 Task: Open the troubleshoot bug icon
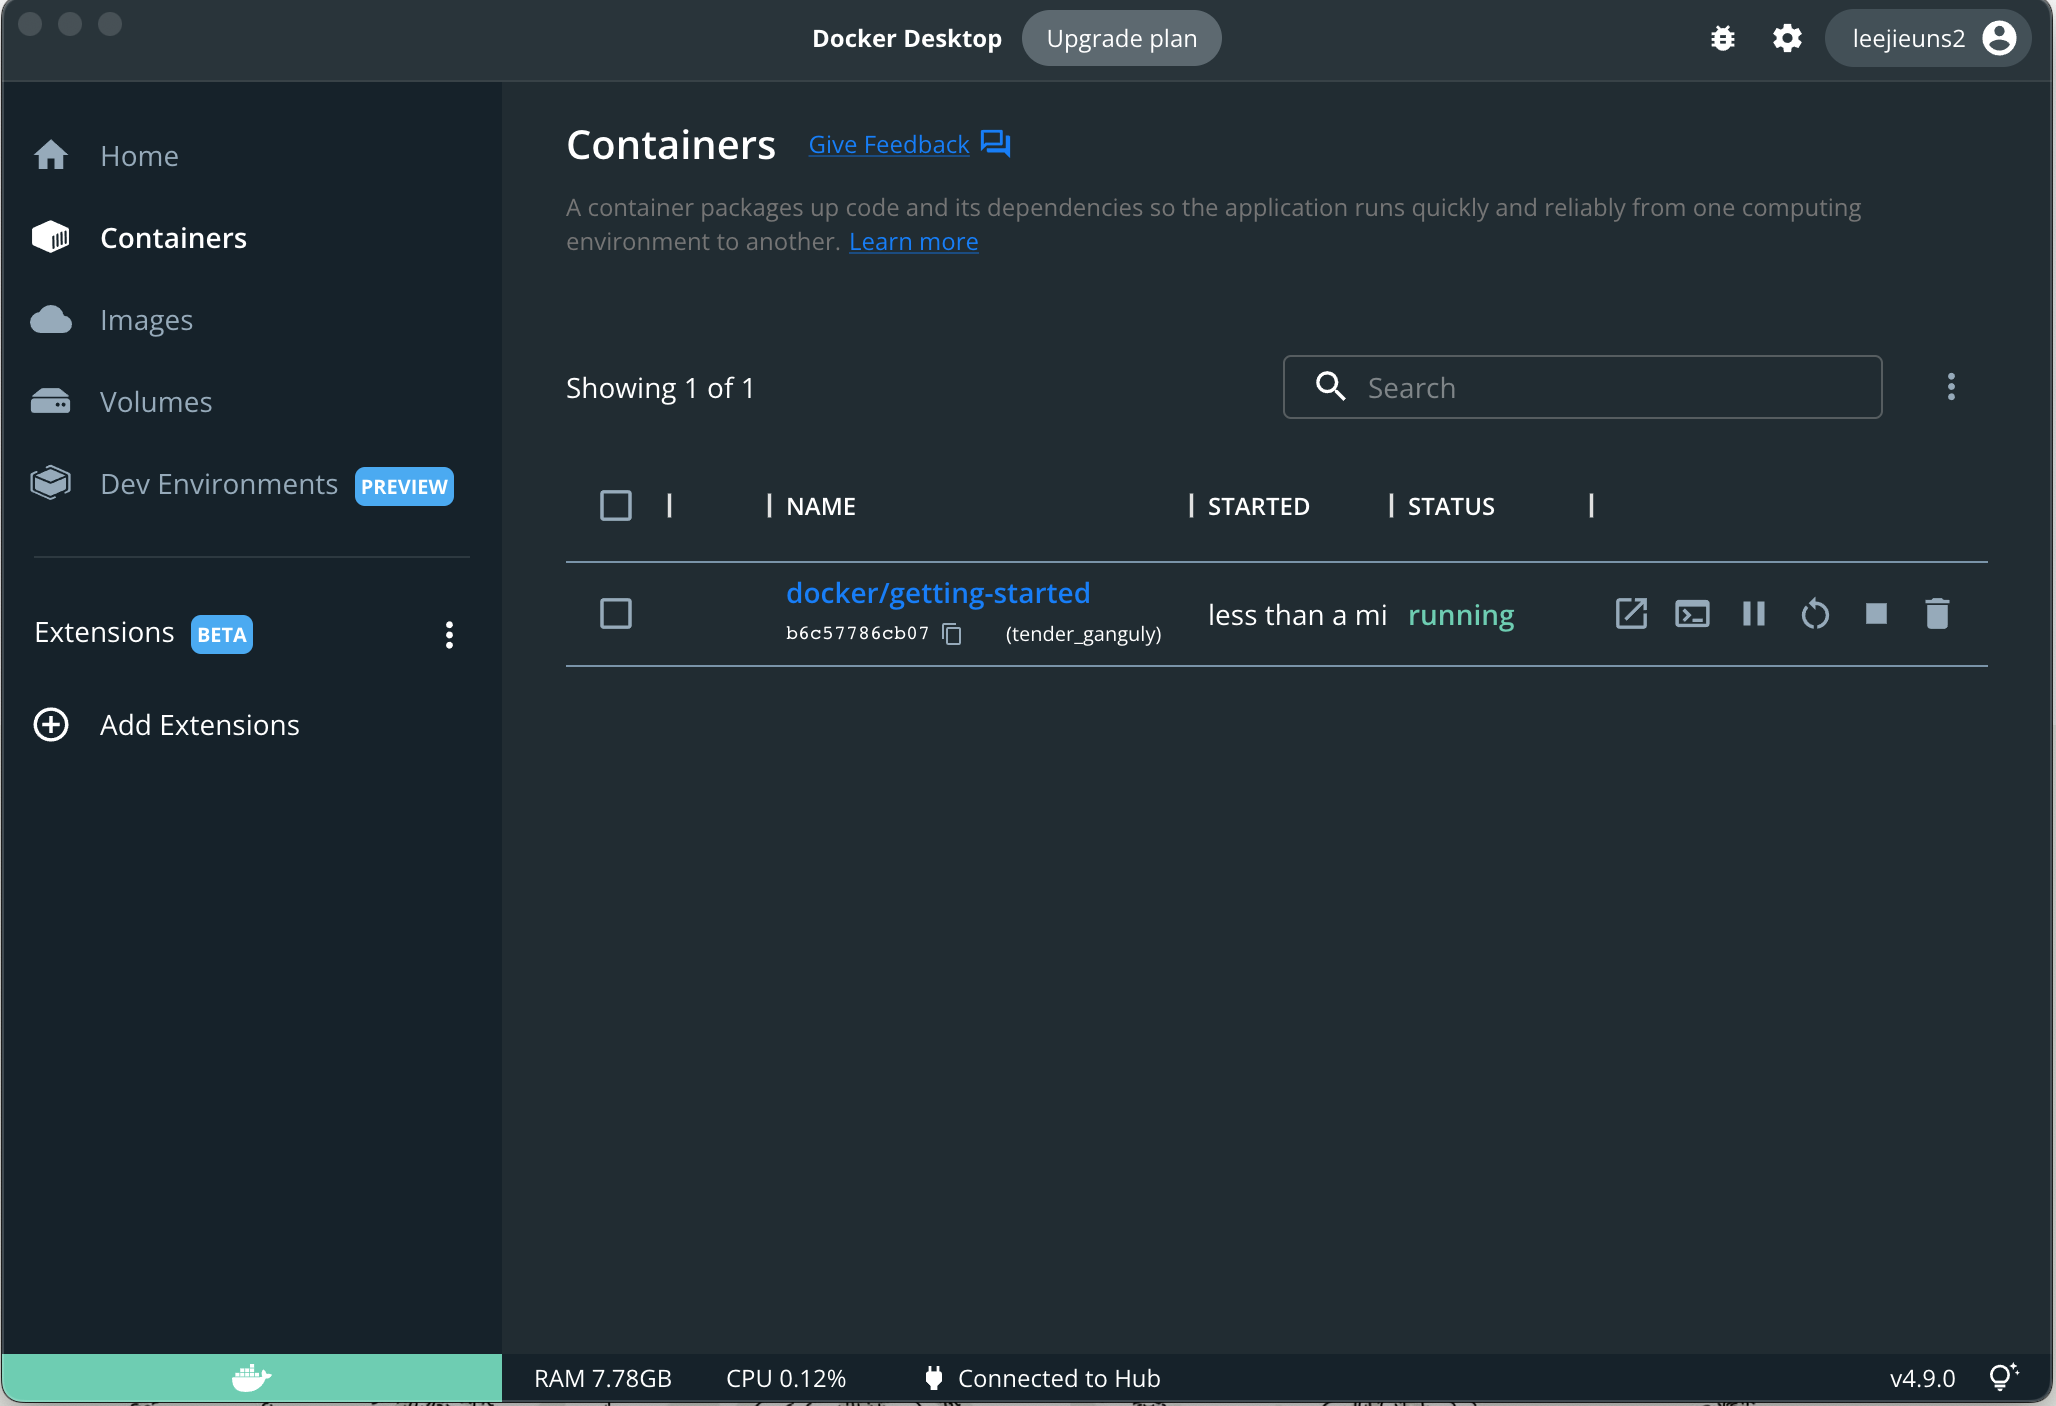click(x=1722, y=39)
